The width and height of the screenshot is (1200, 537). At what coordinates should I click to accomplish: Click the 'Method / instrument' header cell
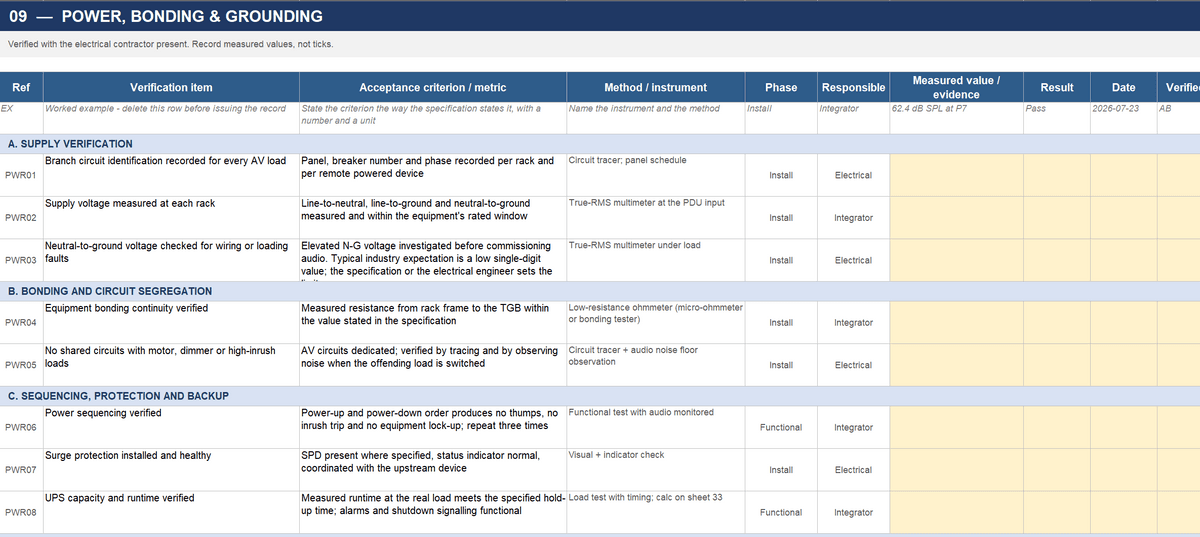tap(655, 87)
